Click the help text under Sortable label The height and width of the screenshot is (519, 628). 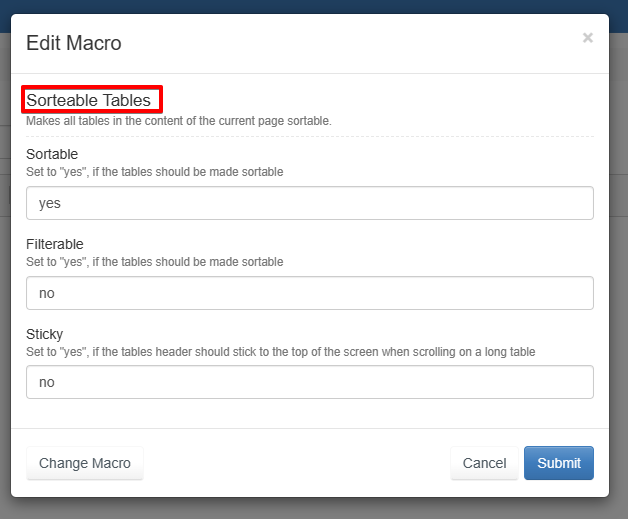coord(155,172)
